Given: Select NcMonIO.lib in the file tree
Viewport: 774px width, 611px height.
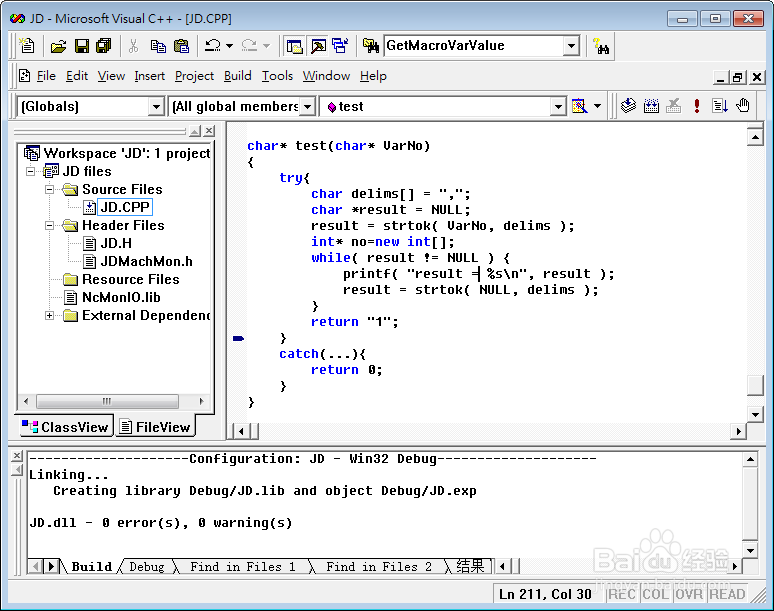Looking at the screenshot, I should coord(121,298).
